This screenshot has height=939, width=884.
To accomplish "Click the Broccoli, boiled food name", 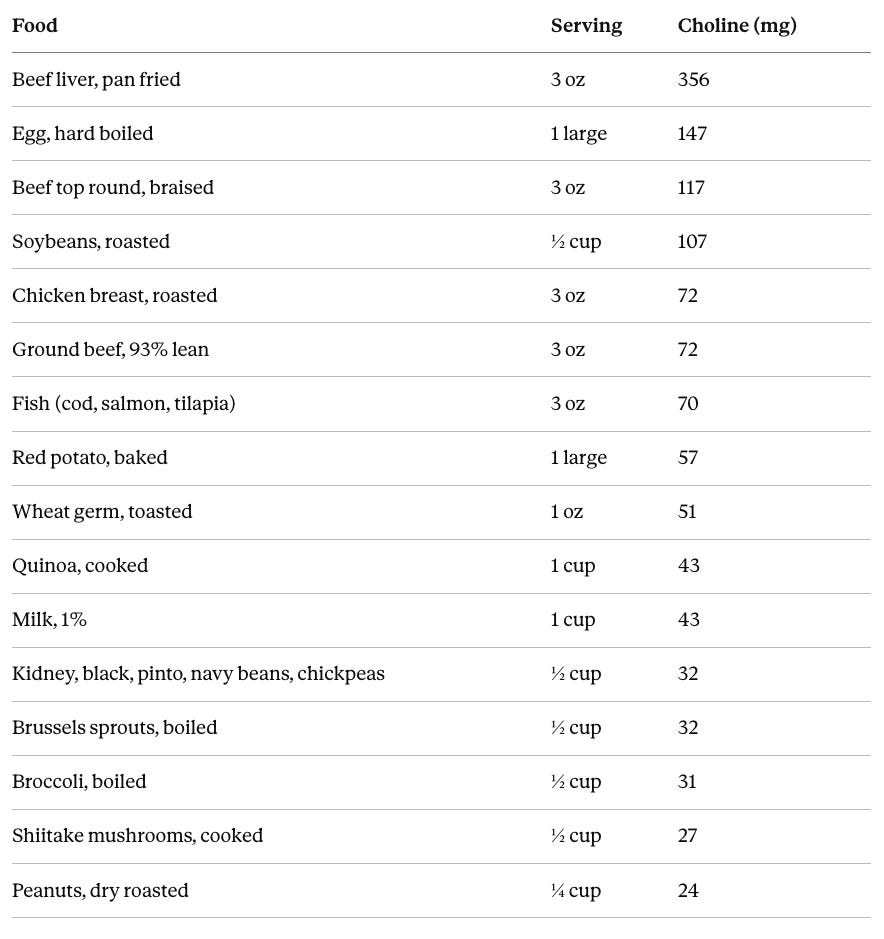I will tap(79, 782).
